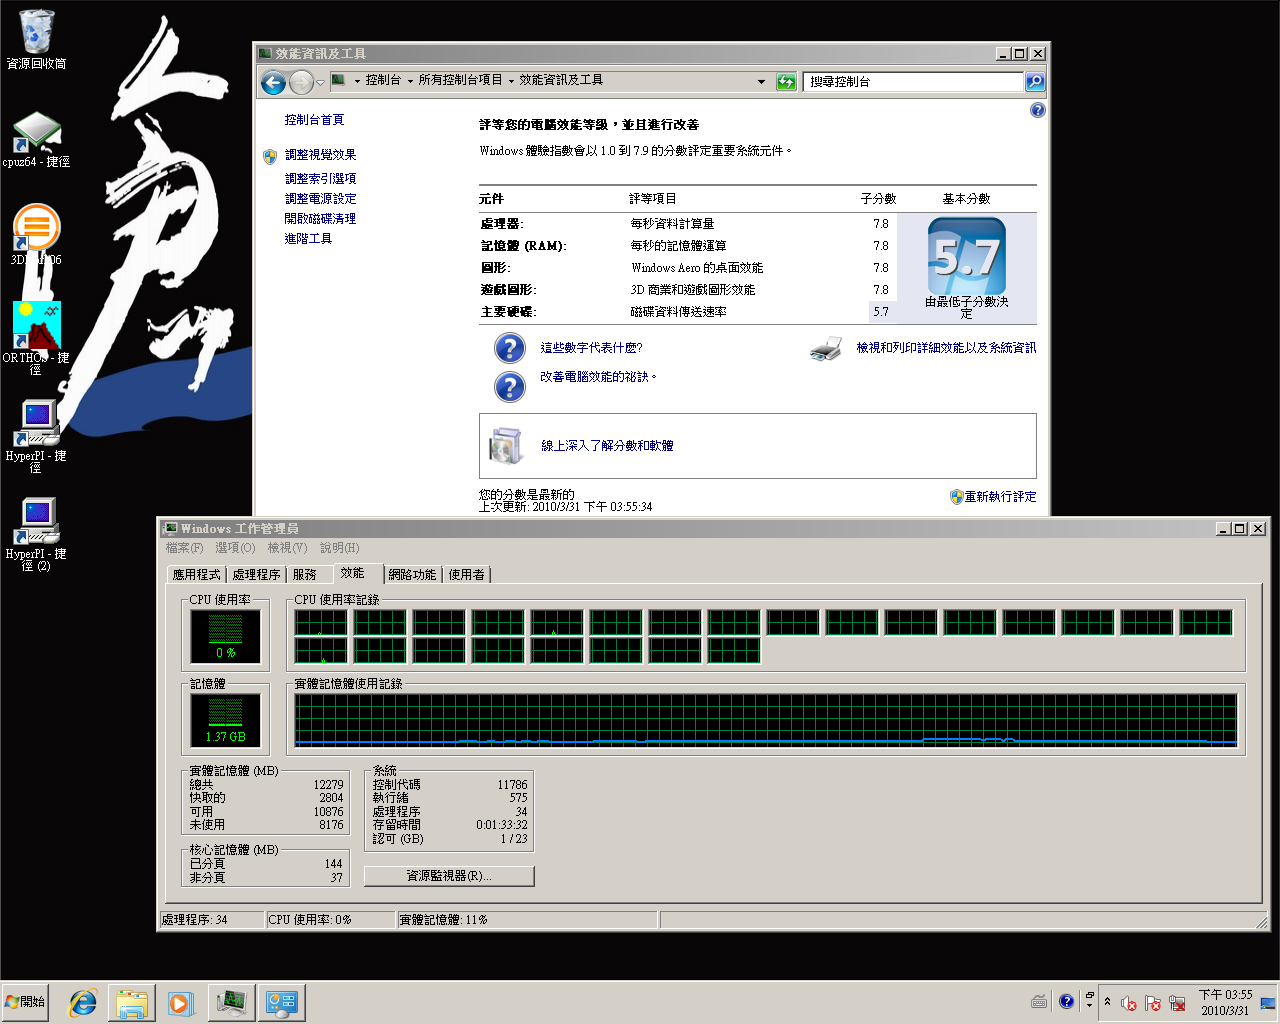Screen dimensions: 1280x1024
Task: Click the Forward arrow in Control Panel window
Action: pos(301,82)
